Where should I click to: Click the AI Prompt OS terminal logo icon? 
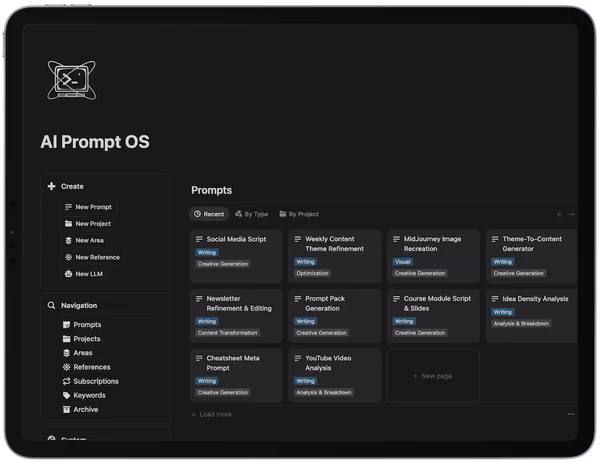click(x=72, y=80)
